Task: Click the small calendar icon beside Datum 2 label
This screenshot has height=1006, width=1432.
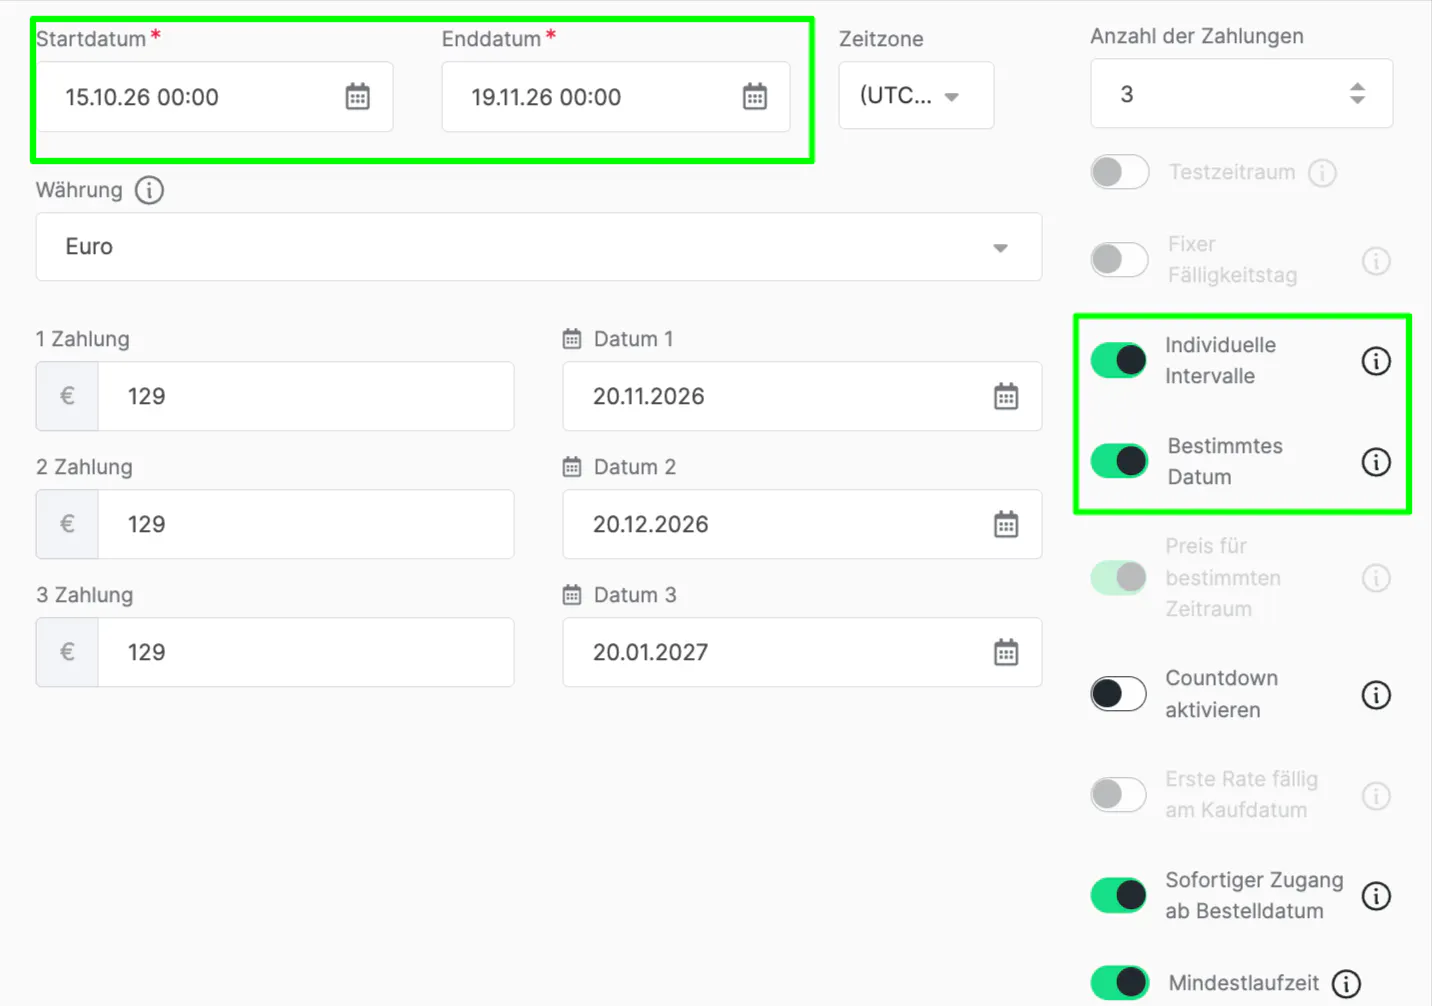Action: click(x=572, y=467)
